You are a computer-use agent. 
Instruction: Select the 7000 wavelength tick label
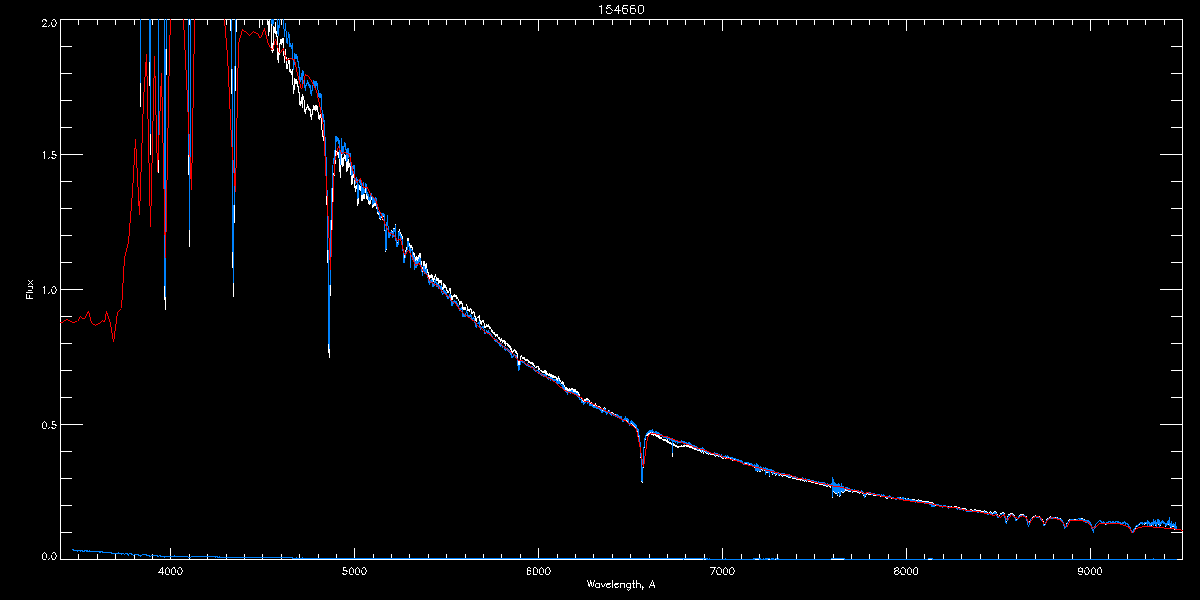pos(722,571)
